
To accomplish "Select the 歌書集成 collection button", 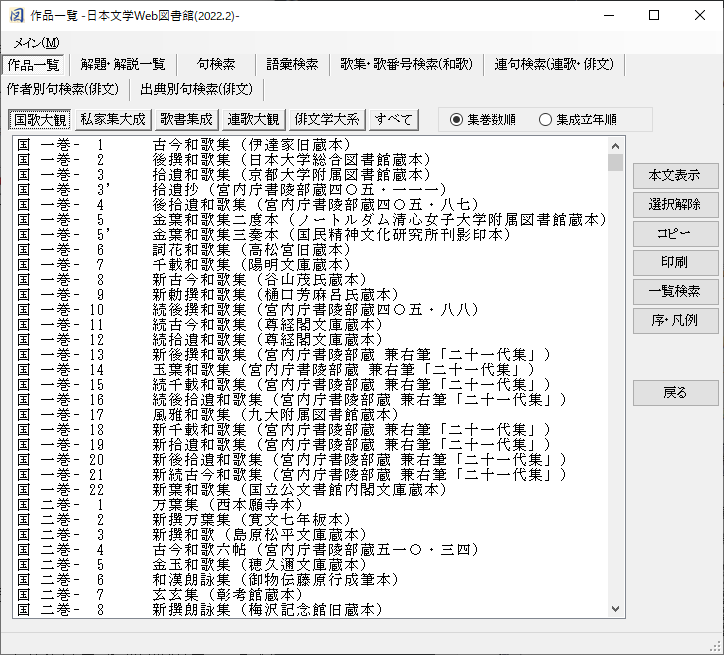I will click(187, 120).
